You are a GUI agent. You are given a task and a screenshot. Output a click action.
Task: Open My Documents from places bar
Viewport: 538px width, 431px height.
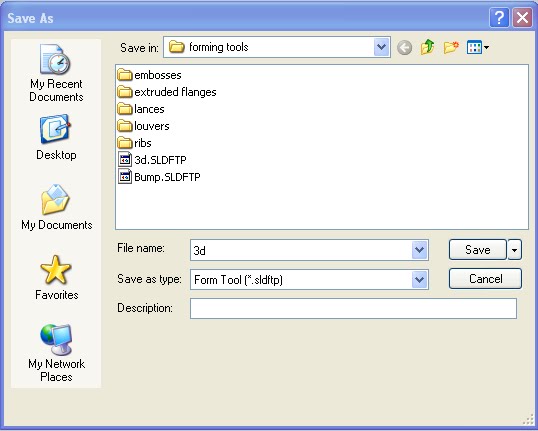pyautogui.click(x=56, y=207)
